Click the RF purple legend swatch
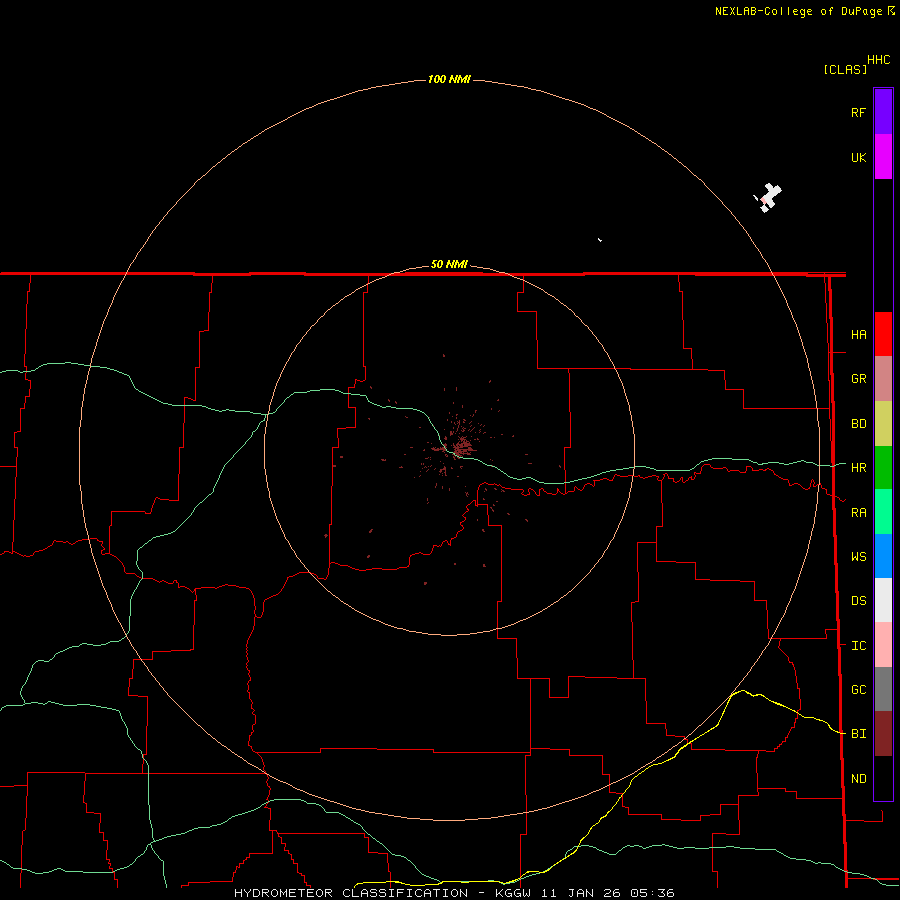900x900 pixels. [883, 112]
